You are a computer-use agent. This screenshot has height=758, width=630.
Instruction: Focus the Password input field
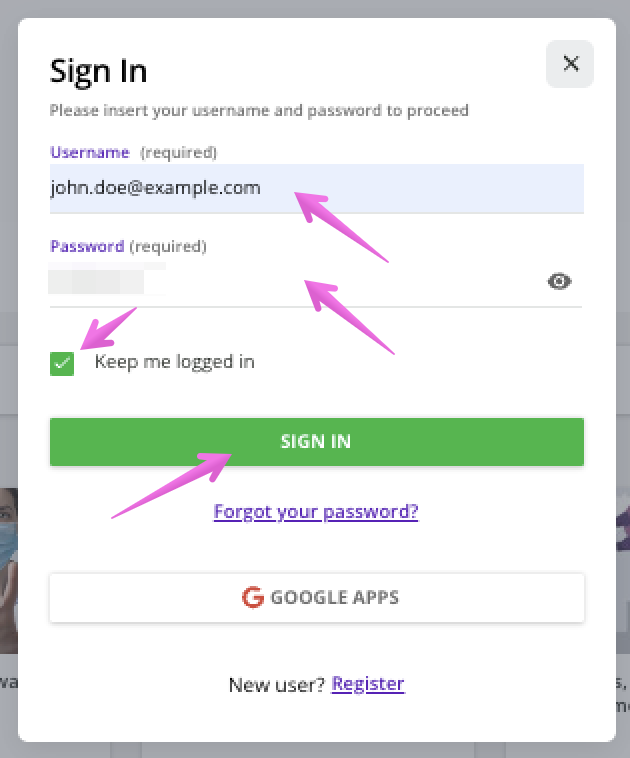coord(290,282)
